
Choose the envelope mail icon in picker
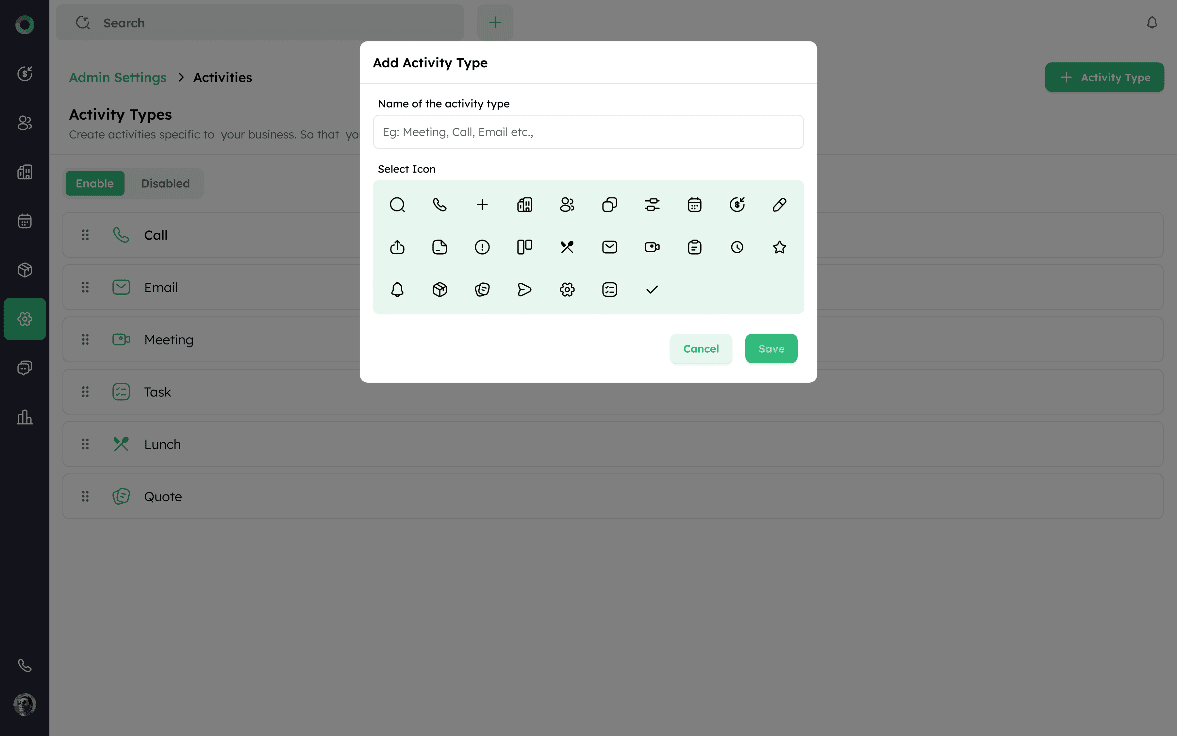click(610, 247)
